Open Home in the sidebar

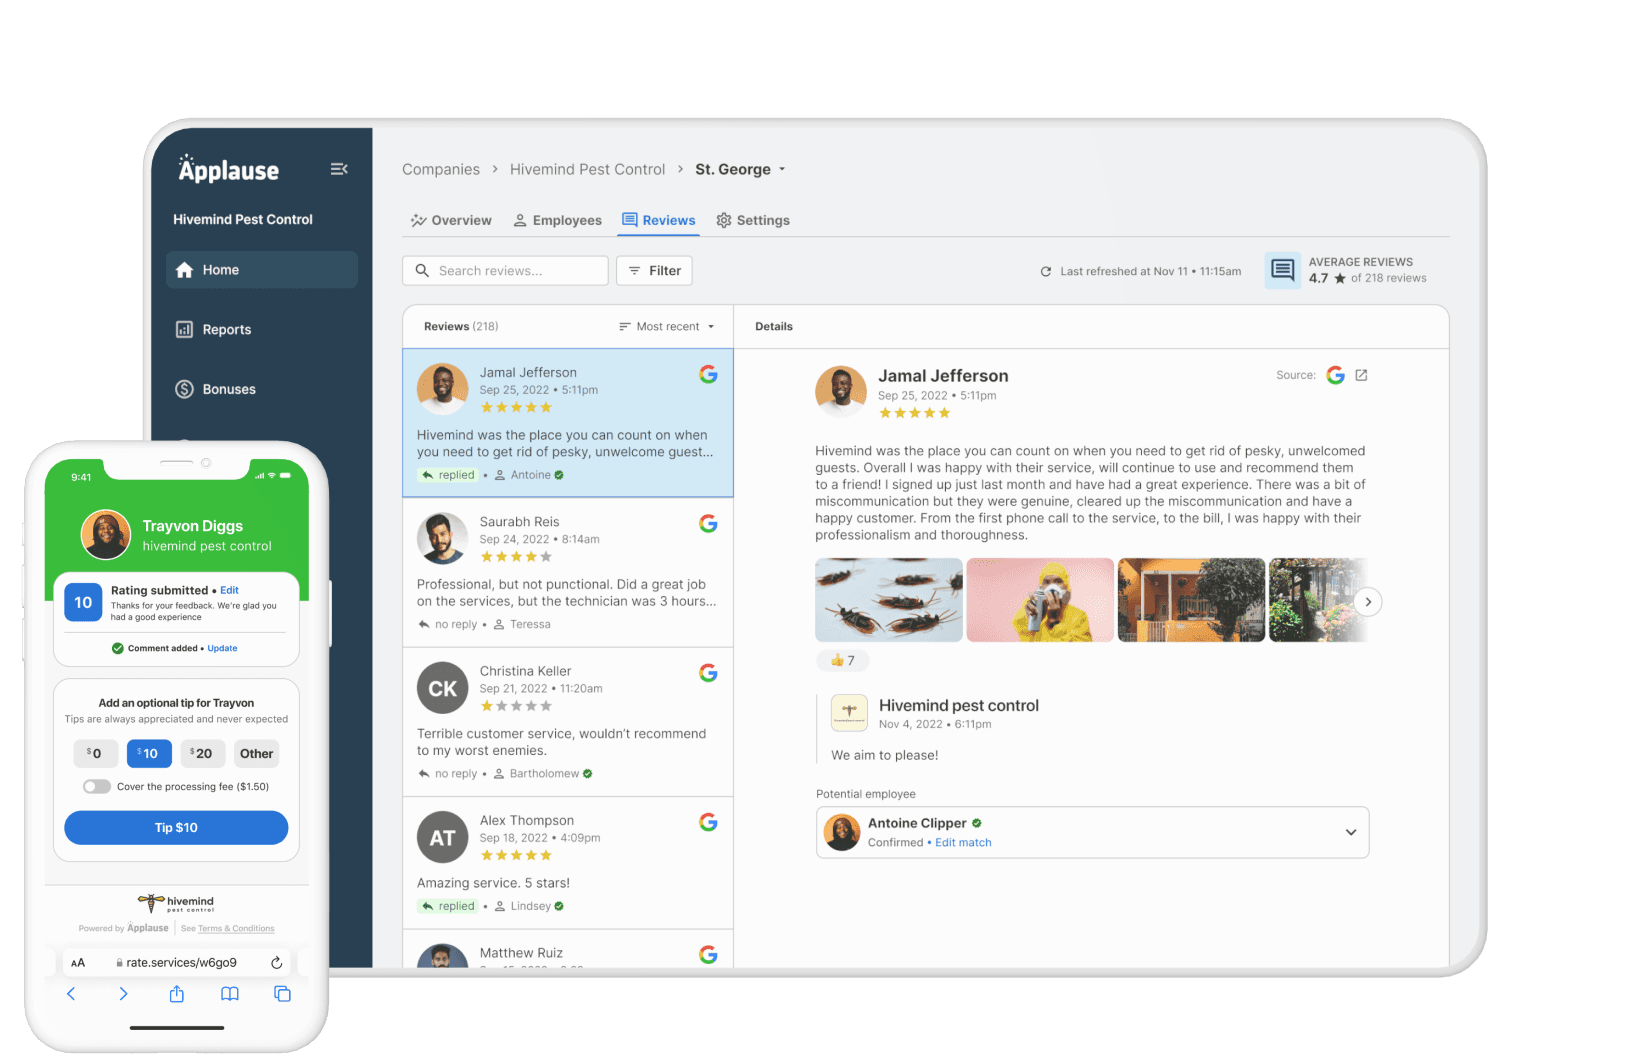coord(262,270)
